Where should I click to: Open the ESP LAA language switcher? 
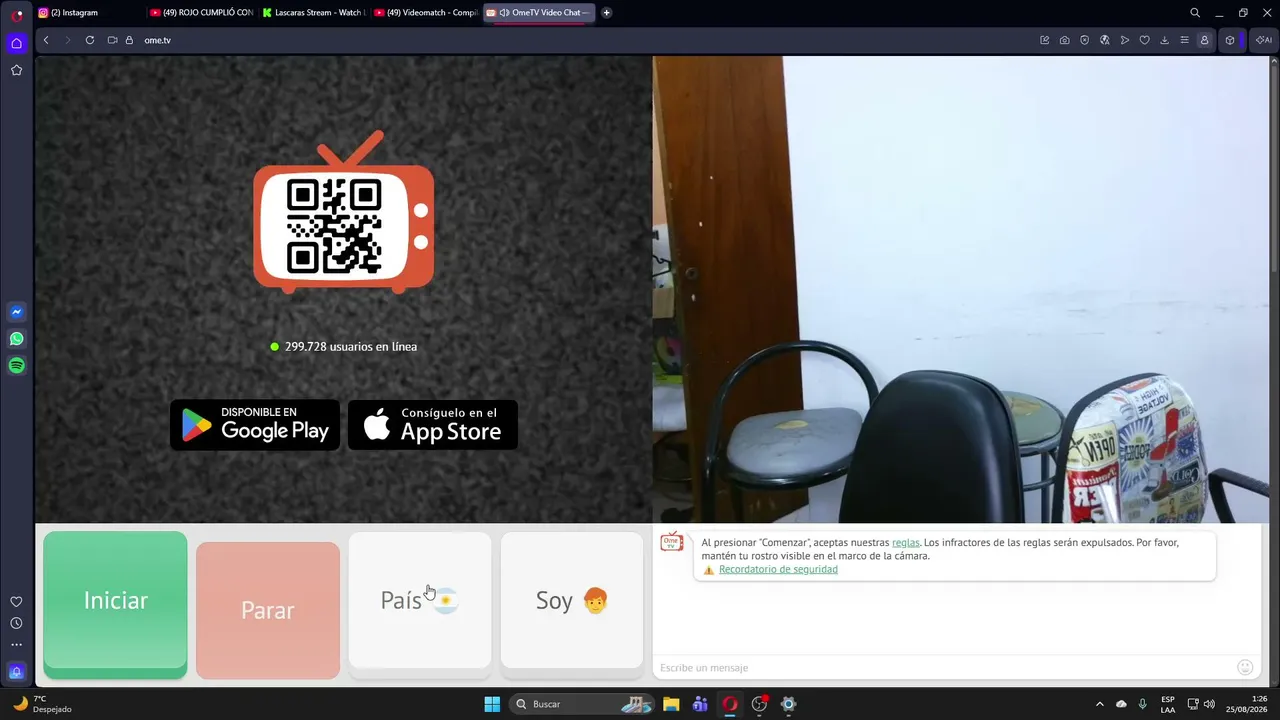pos(1168,704)
